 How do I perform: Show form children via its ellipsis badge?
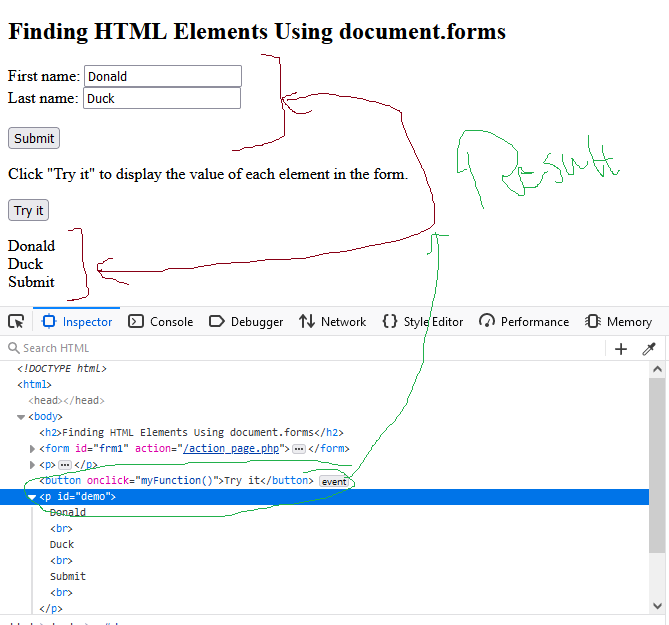point(299,449)
